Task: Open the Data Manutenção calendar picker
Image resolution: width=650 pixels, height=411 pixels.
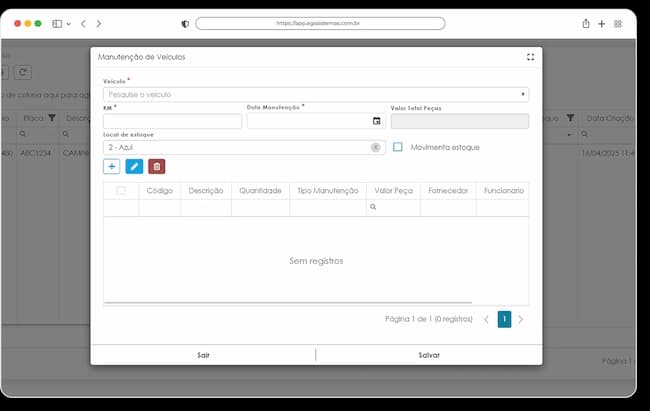Action: pyautogui.click(x=376, y=121)
